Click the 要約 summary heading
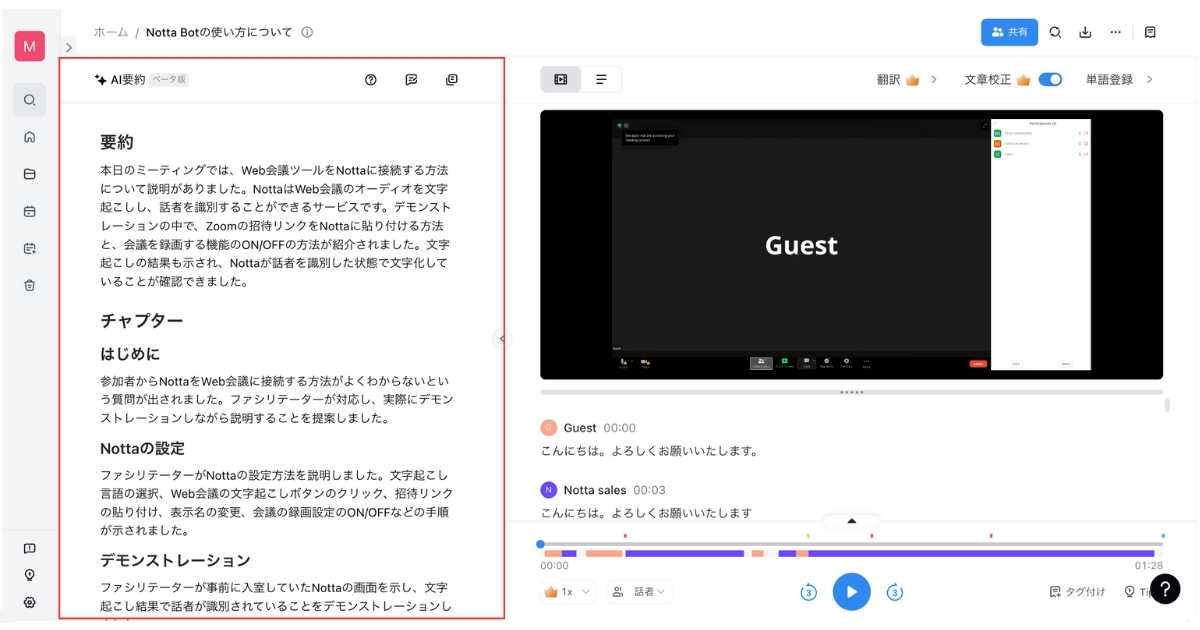The height and width of the screenshot is (630, 1200). pos(117,142)
